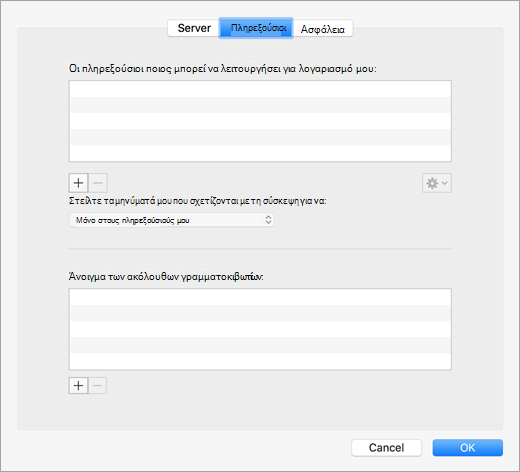
Task: Add a mailbox with the lower plus button
Action: coord(78,386)
